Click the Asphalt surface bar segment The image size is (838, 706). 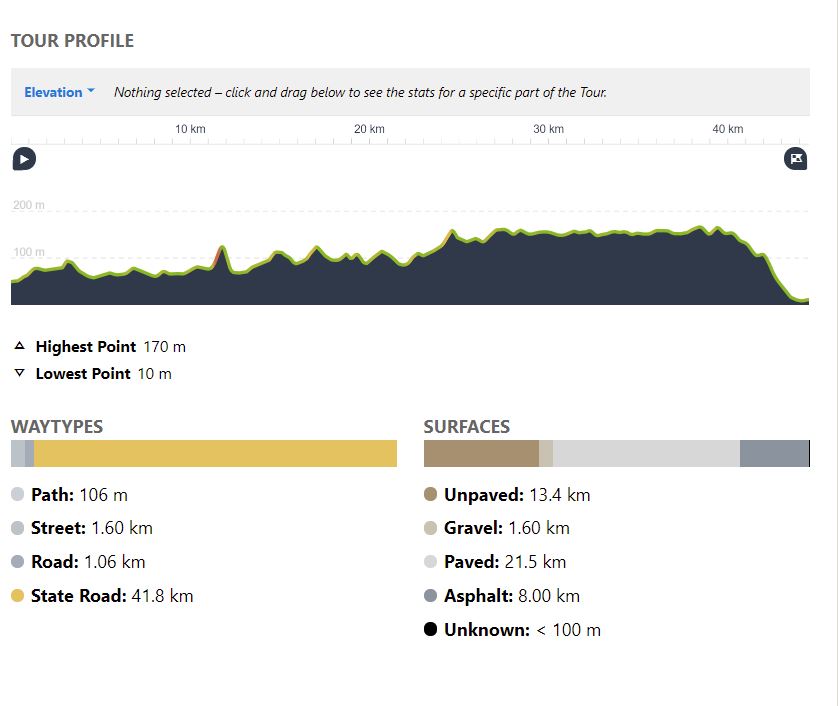(x=773, y=453)
